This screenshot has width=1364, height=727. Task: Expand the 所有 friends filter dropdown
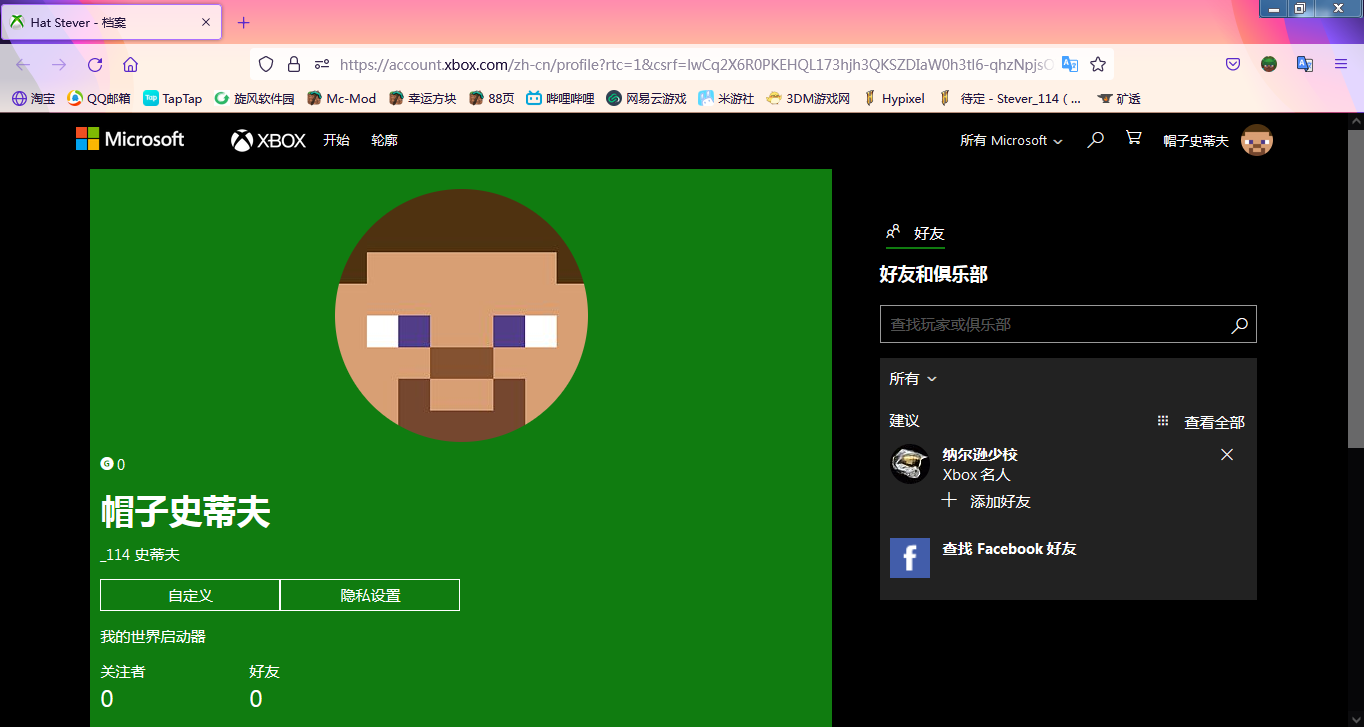pos(913,379)
